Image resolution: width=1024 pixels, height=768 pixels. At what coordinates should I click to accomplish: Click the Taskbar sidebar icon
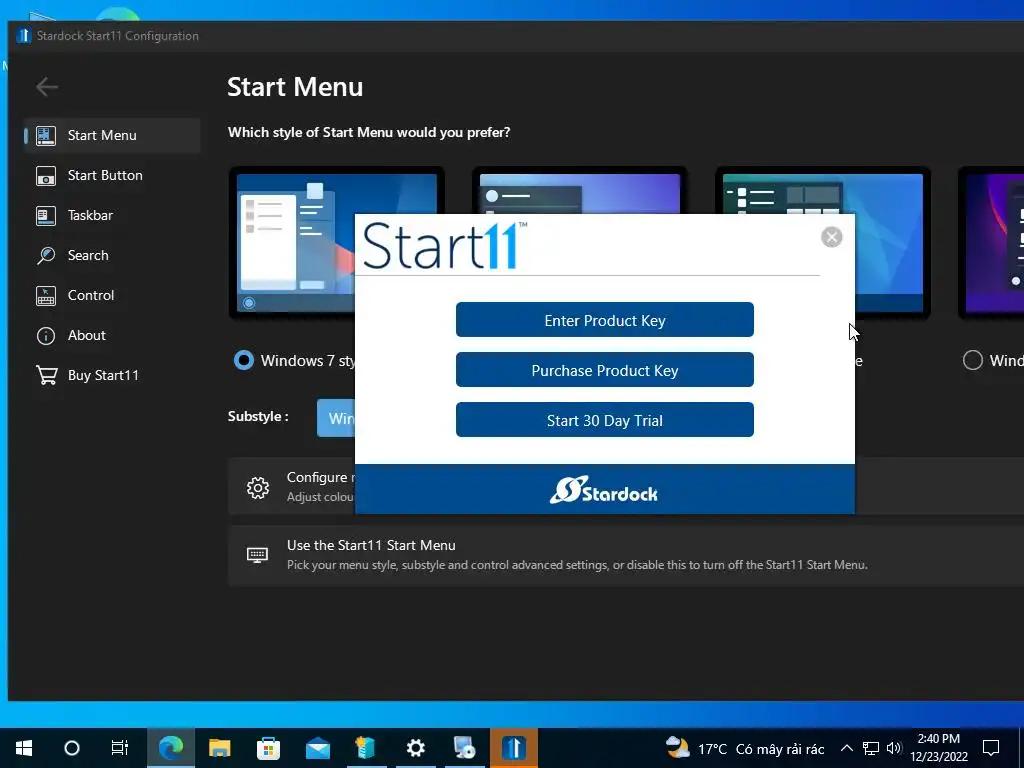[46, 216]
